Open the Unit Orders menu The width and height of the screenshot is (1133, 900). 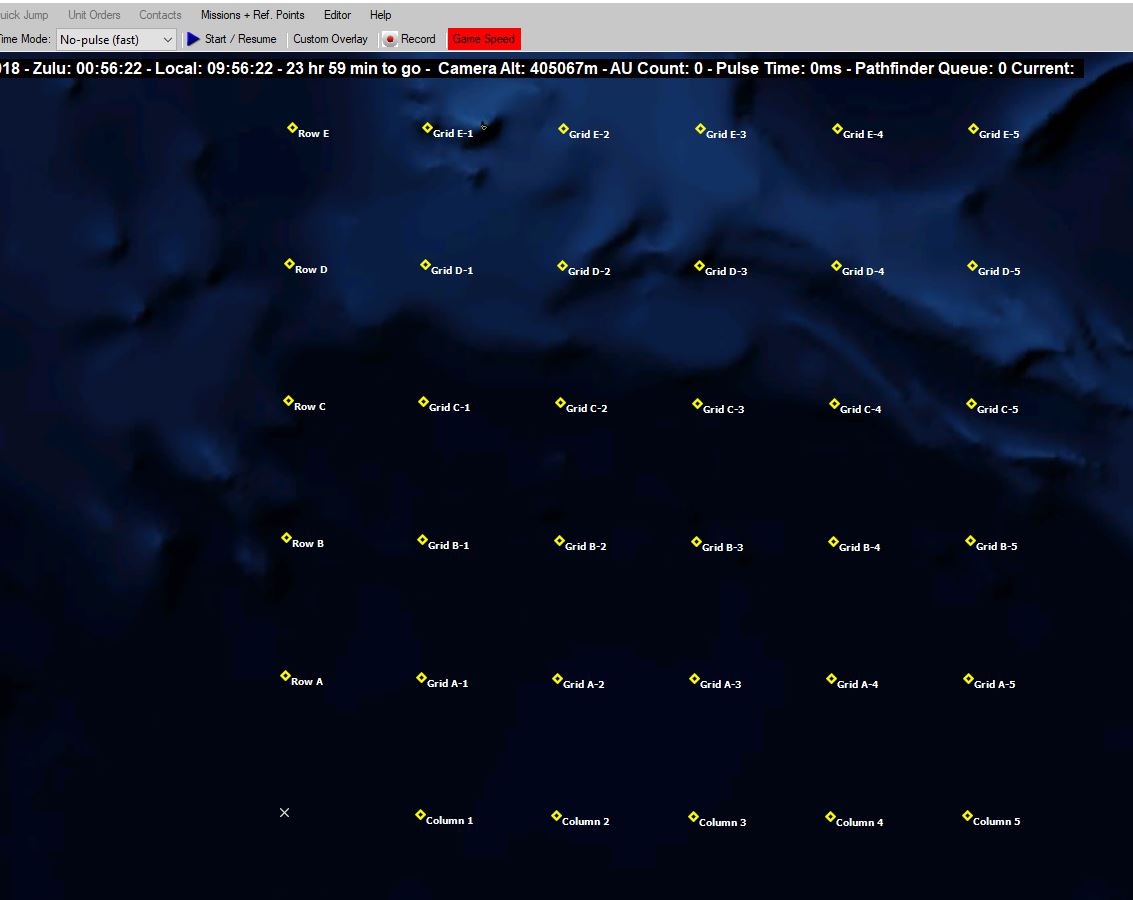(x=94, y=14)
